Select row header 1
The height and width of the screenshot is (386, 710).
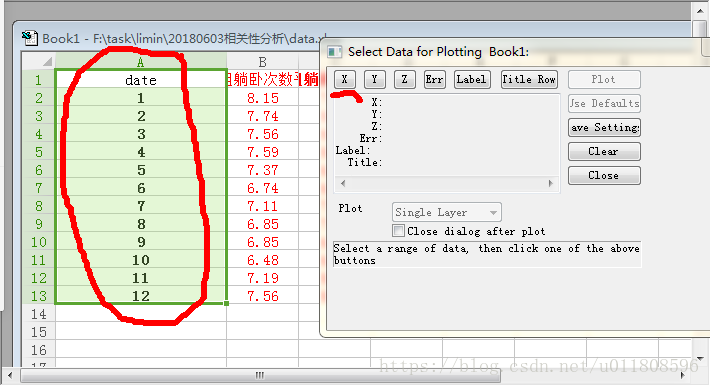[x=38, y=80]
